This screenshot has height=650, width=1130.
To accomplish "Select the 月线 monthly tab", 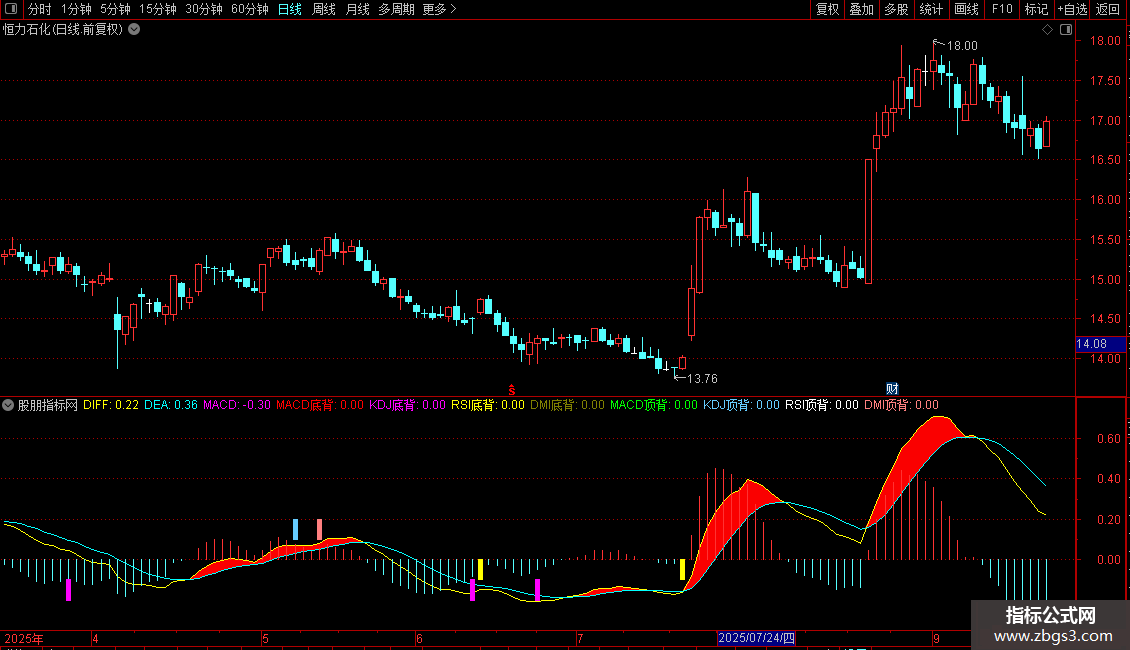I will (357, 9).
